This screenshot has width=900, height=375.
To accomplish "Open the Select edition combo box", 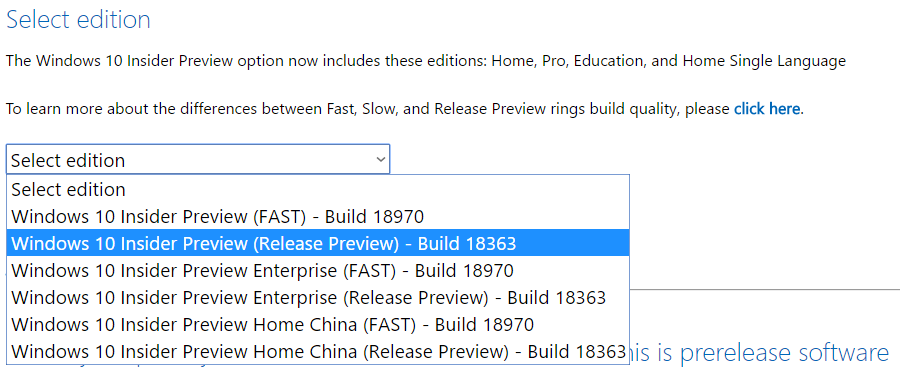I will pyautogui.click(x=197, y=159).
